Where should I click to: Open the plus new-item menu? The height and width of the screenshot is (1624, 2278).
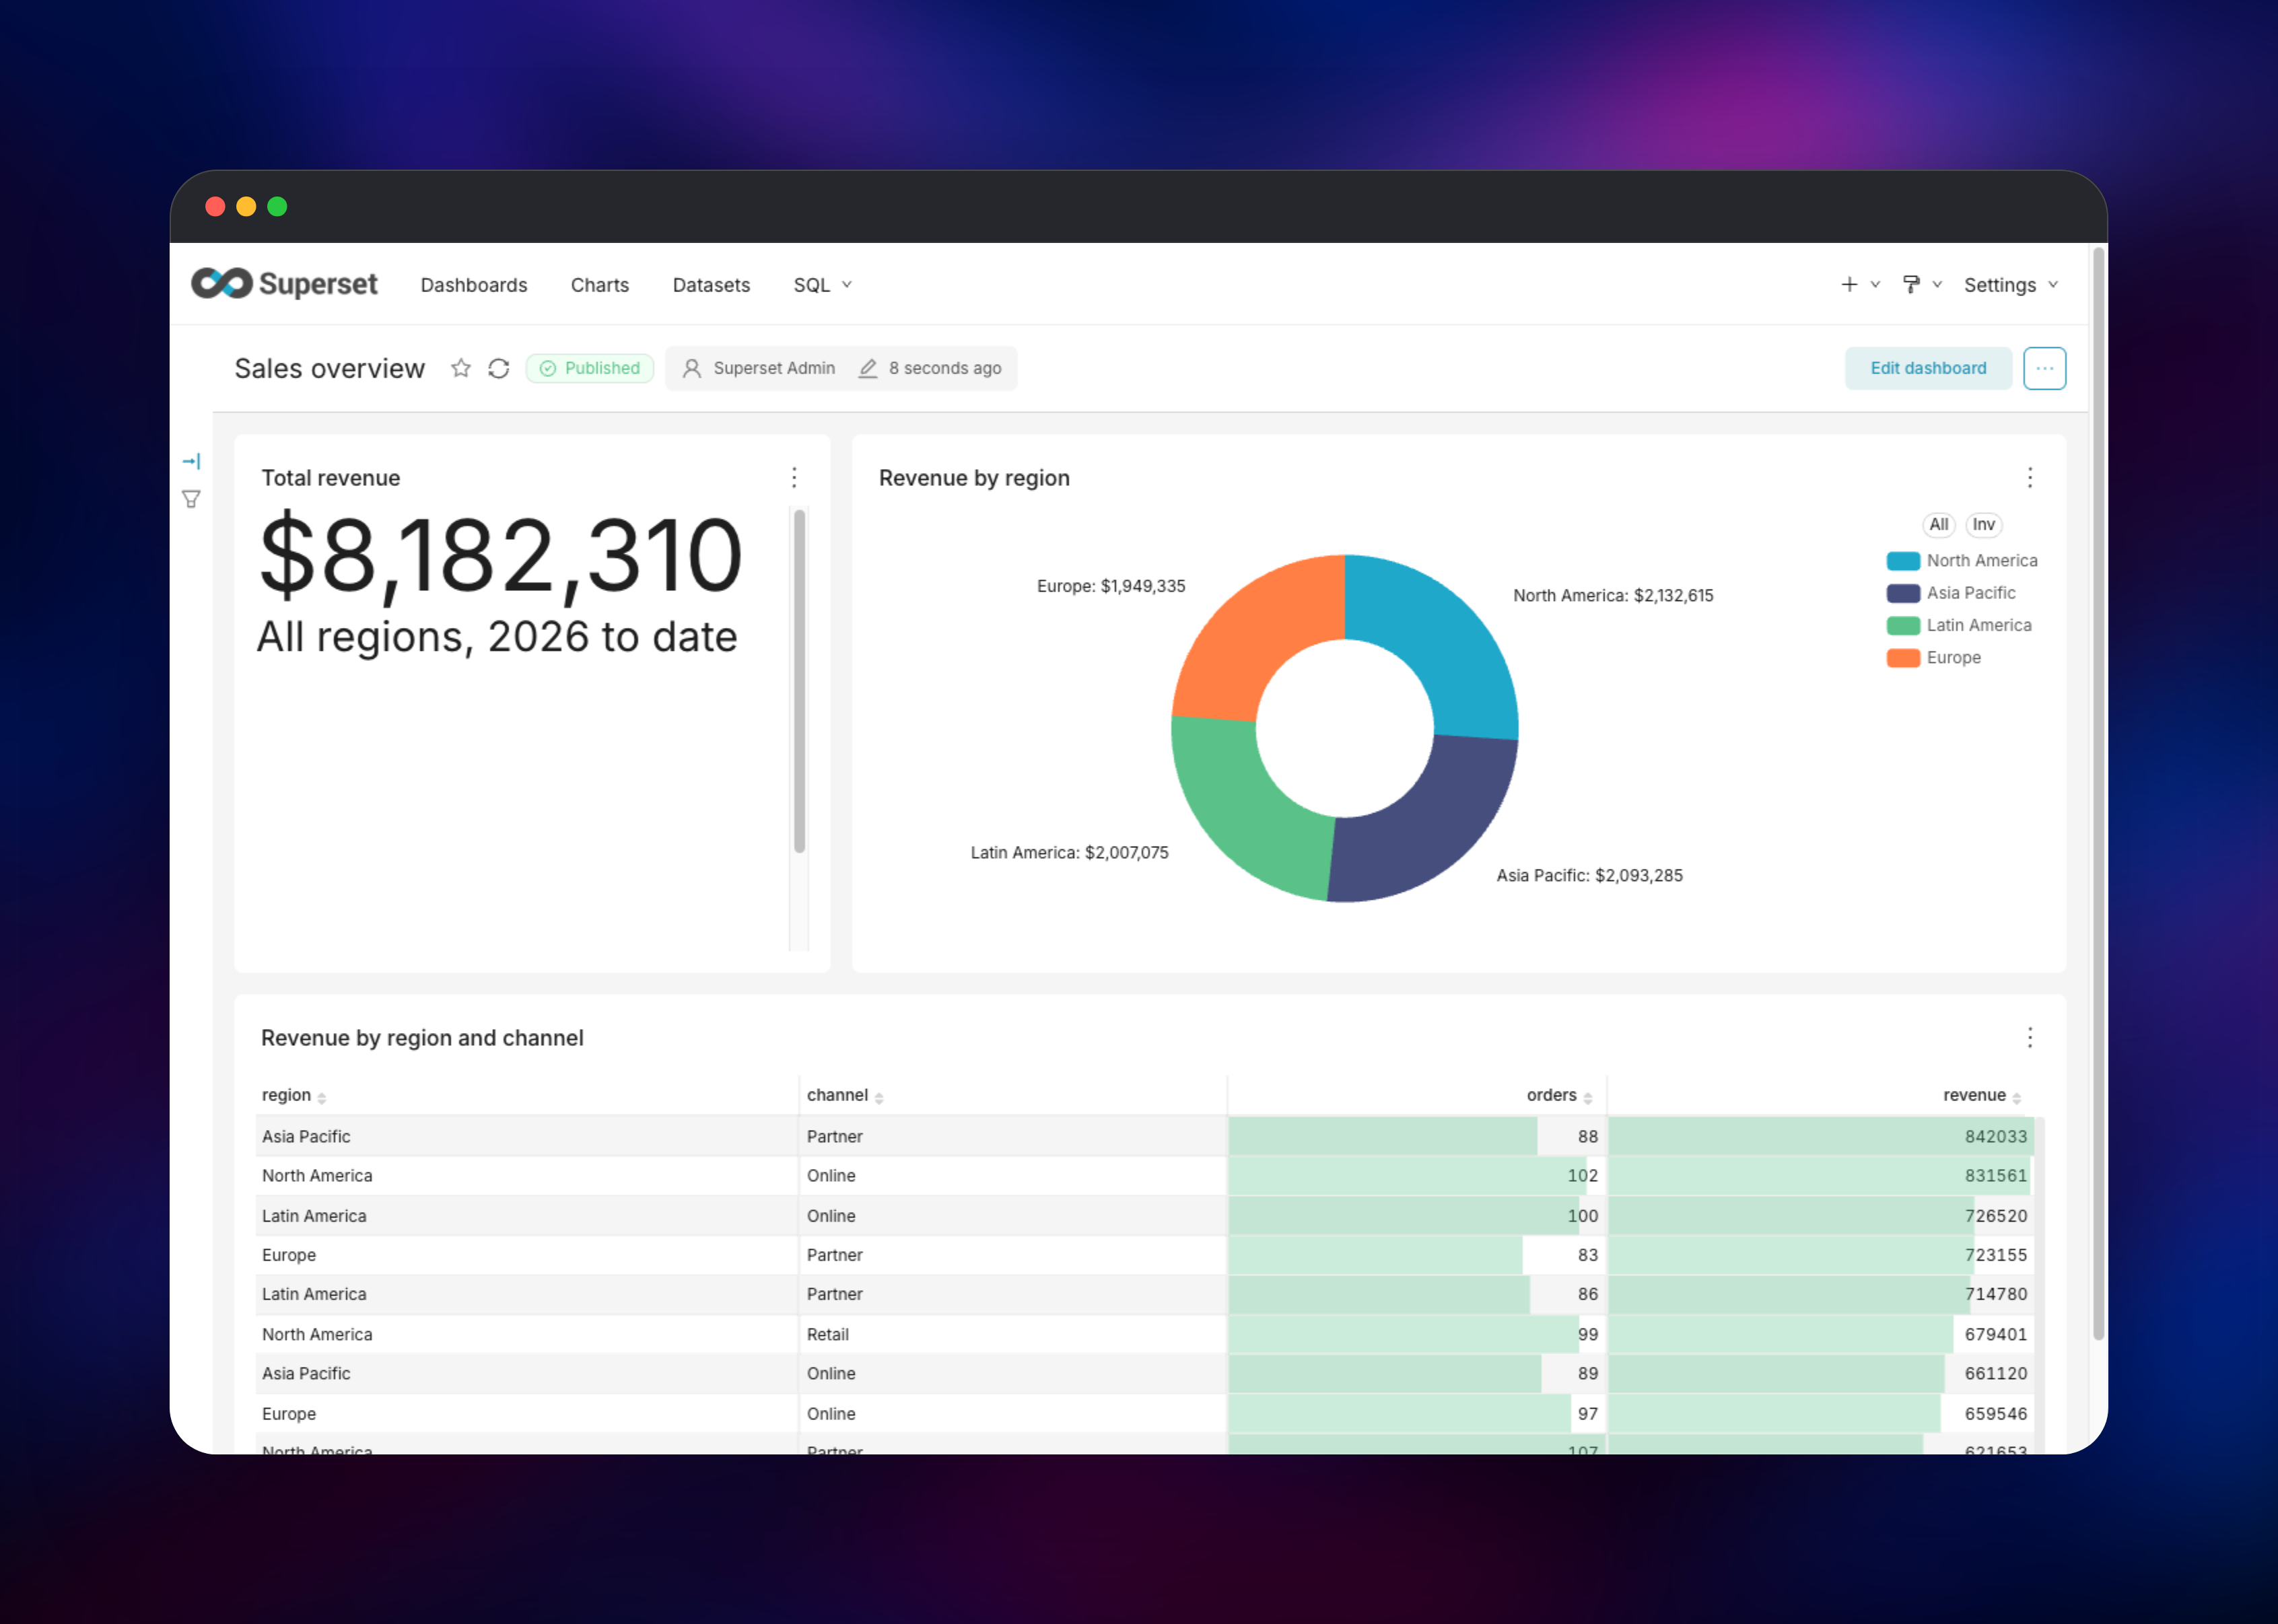point(1860,284)
